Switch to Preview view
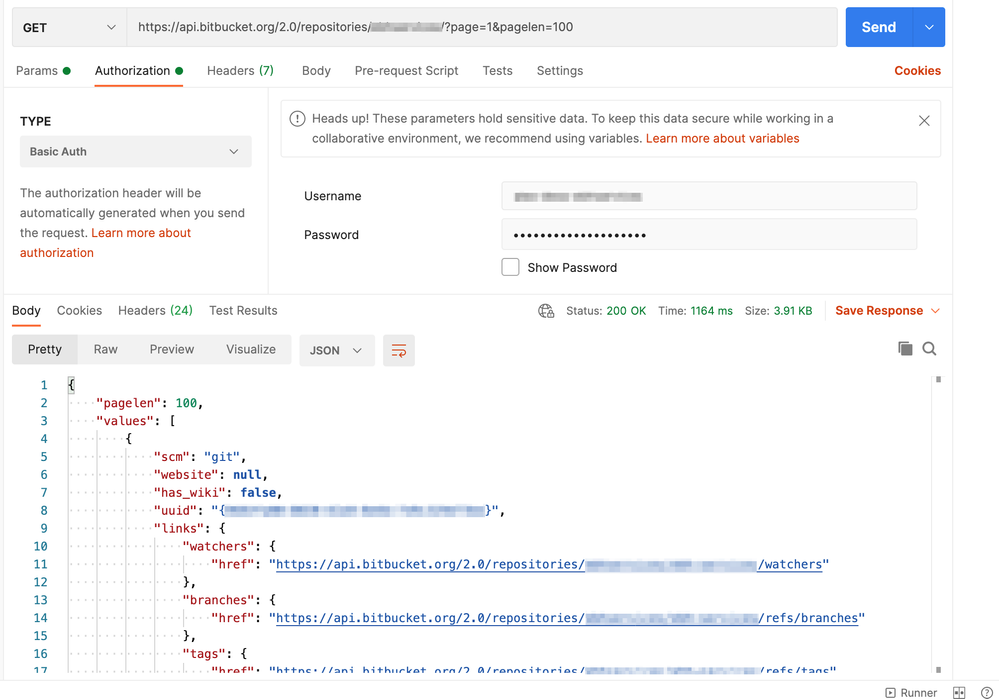The width and height of the screenshot is (999, 699). click(171, 349)
